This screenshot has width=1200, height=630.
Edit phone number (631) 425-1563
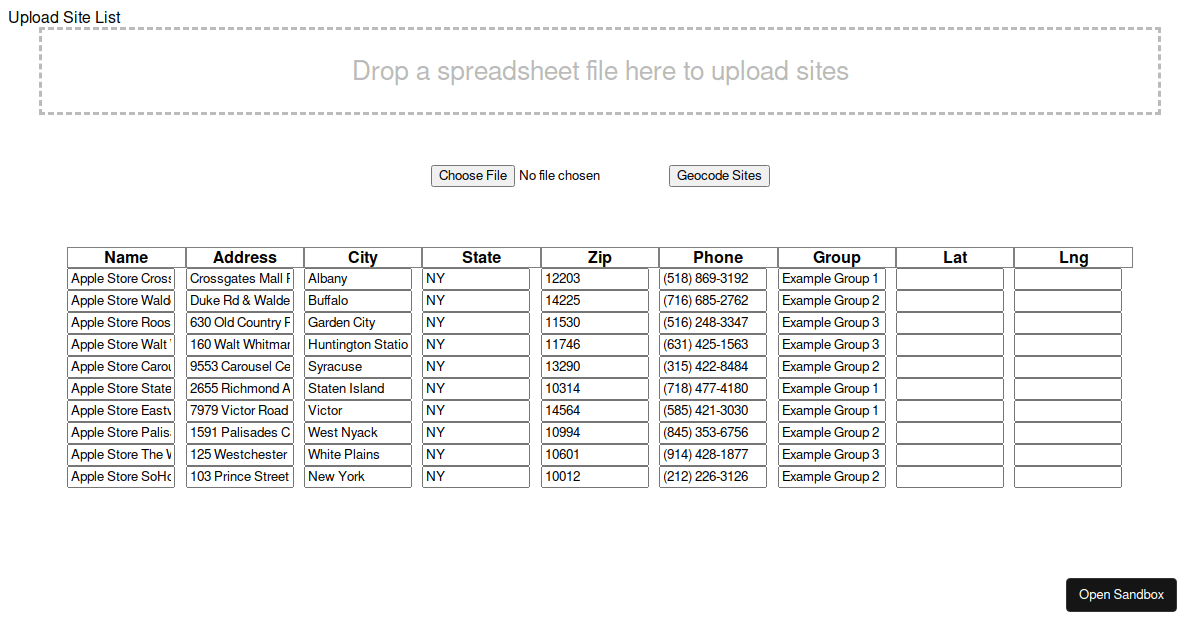713,345
